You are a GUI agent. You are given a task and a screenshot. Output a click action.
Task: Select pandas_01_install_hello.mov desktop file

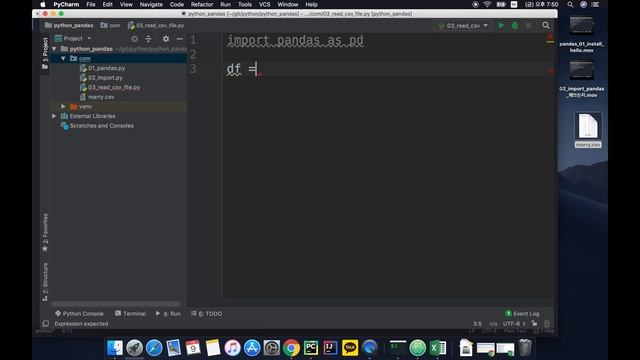(x=582, y=34)
